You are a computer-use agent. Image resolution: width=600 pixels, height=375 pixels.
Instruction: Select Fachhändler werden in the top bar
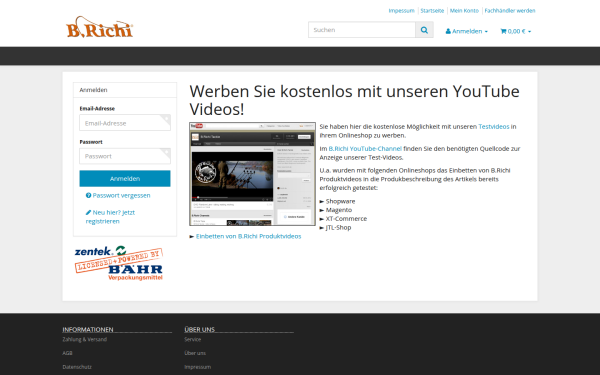[x=510, y=11]
